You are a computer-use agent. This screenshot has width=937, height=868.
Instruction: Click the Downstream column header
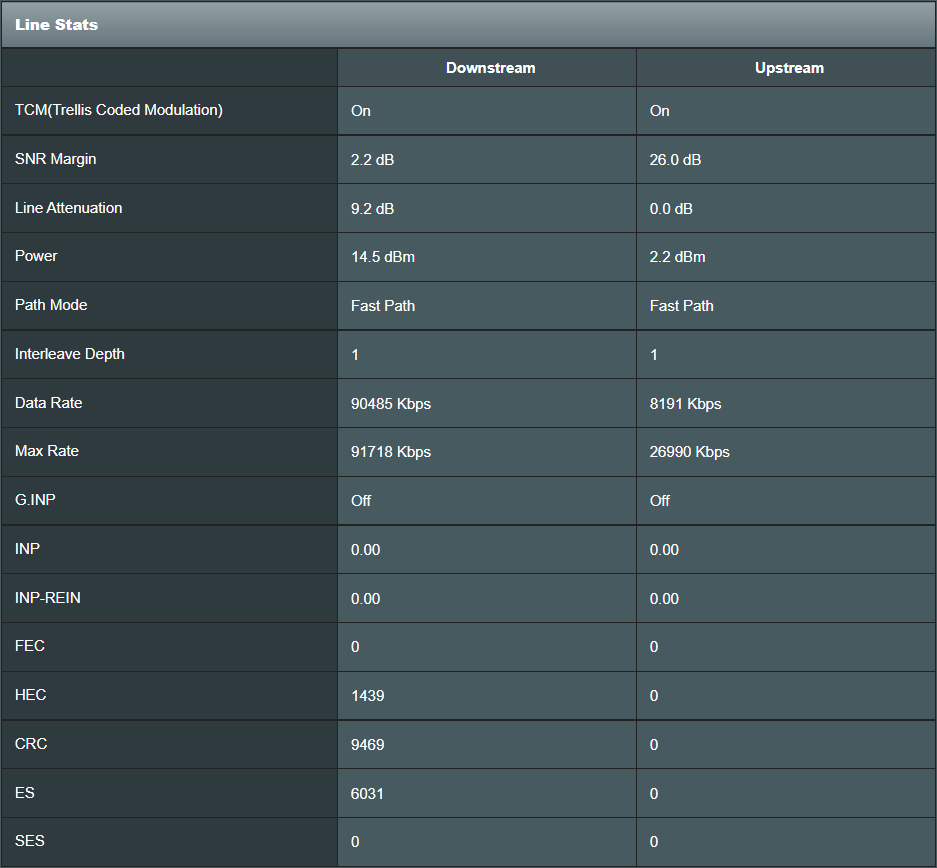490,68
